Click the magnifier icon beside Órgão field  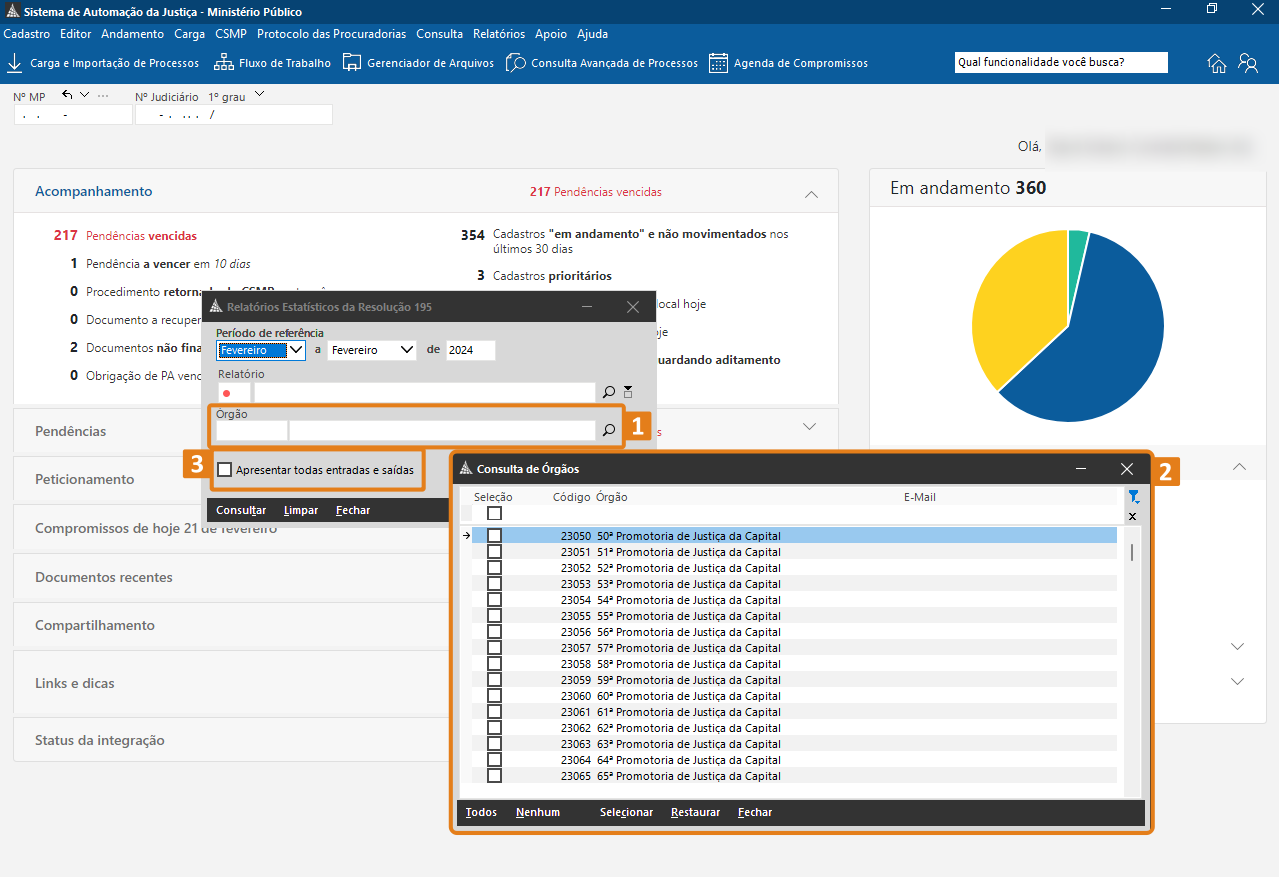(x=609, y=431)
